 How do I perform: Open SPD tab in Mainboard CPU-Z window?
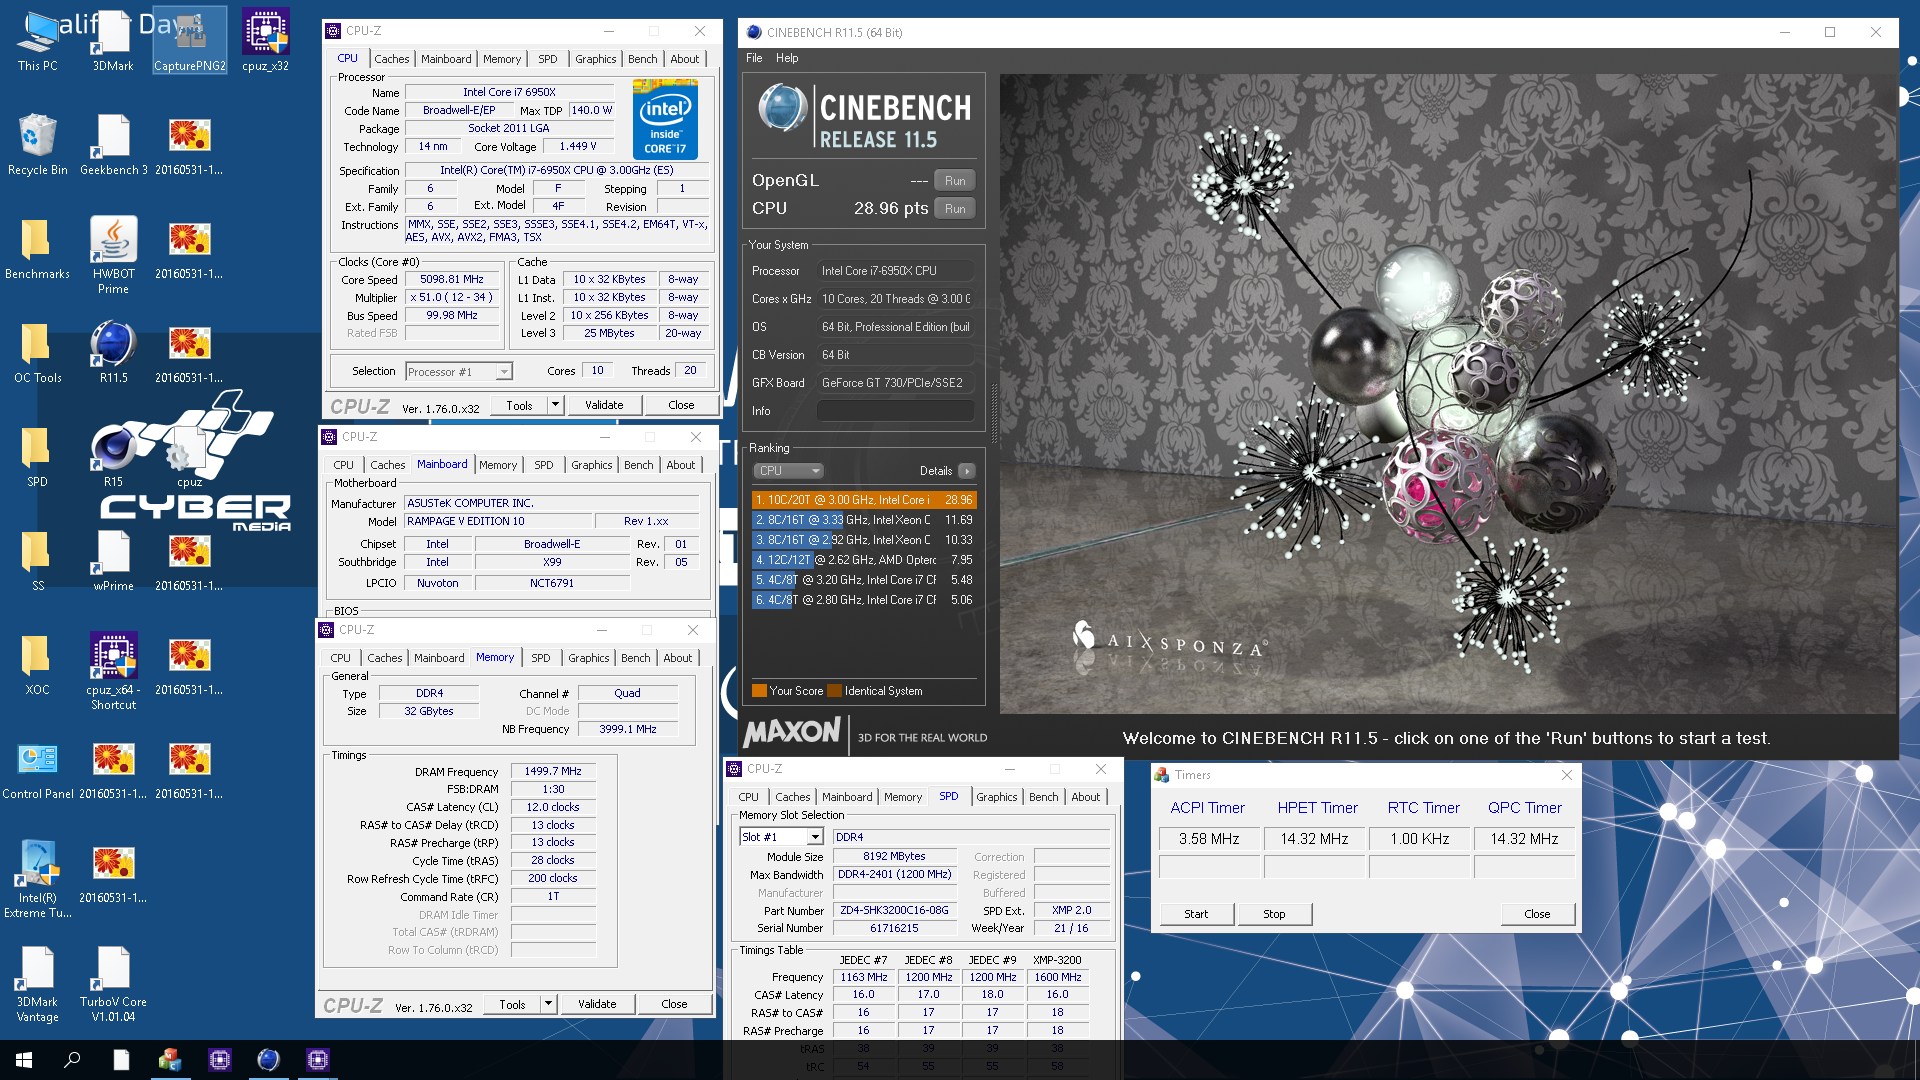(x=544, y=465)
